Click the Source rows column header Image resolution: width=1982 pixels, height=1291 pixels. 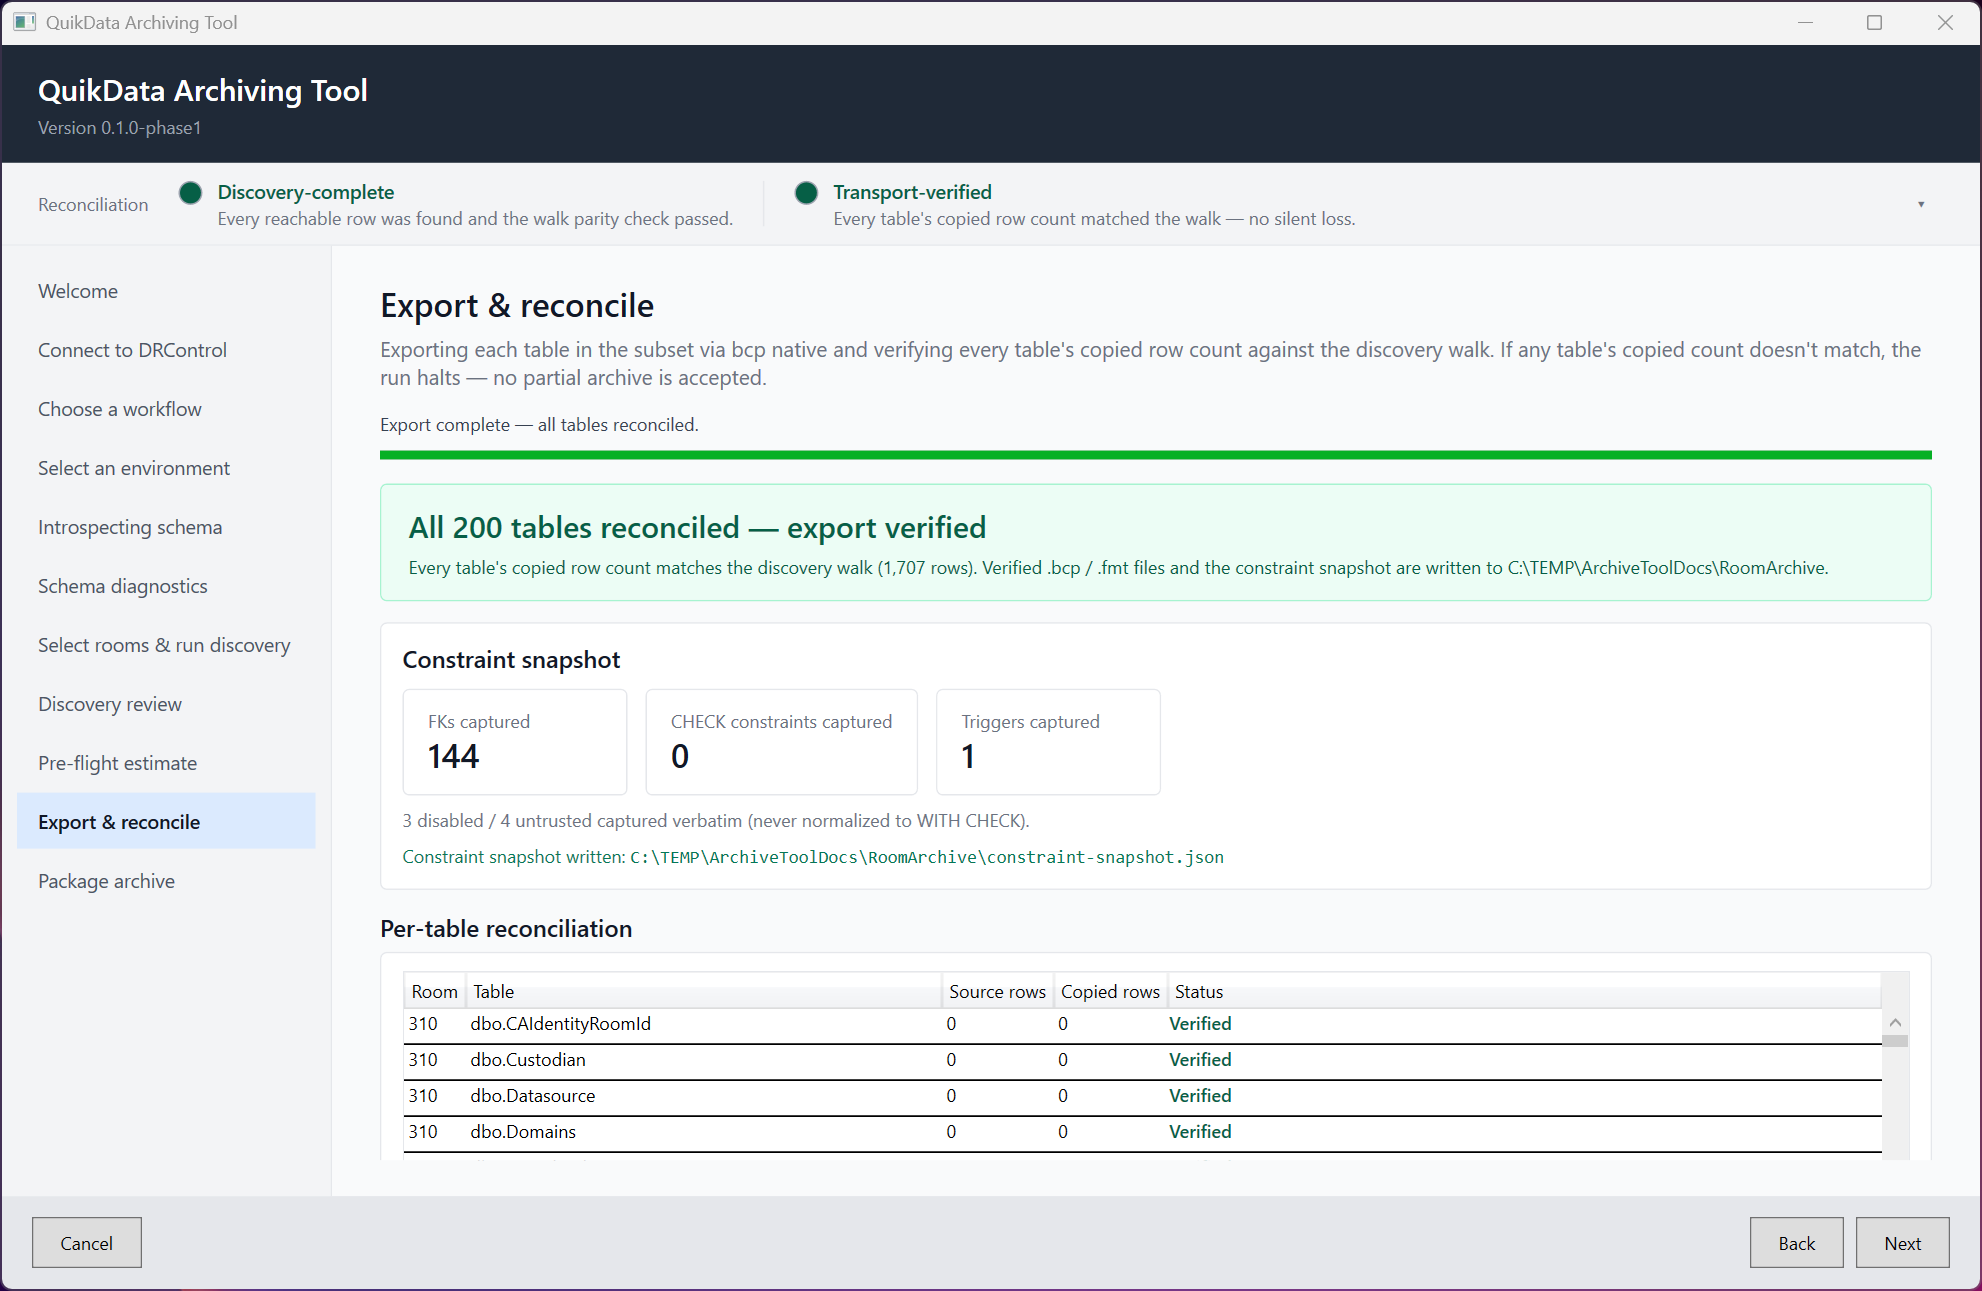[997, 991]
